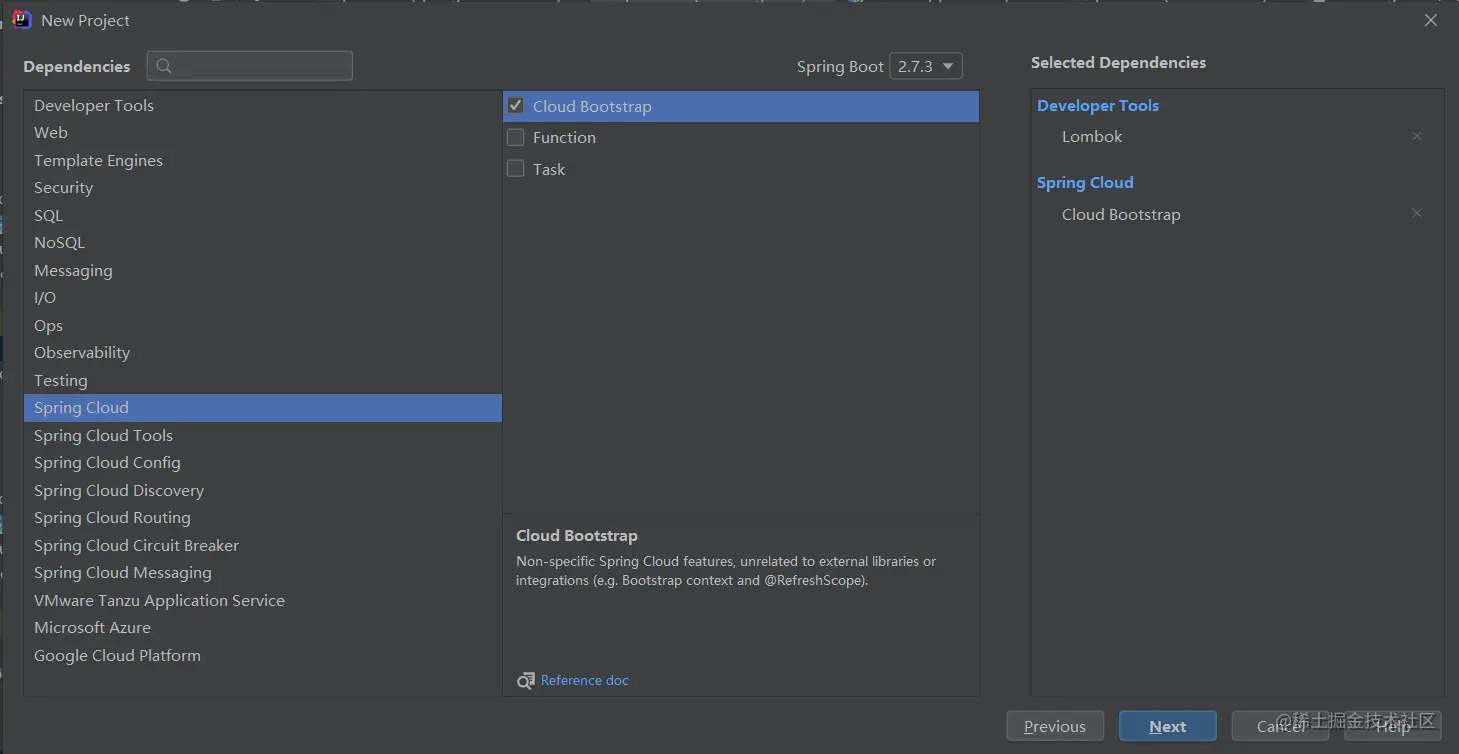
Task: Enable the Function dependency checkbox
Action: (516, 137)
